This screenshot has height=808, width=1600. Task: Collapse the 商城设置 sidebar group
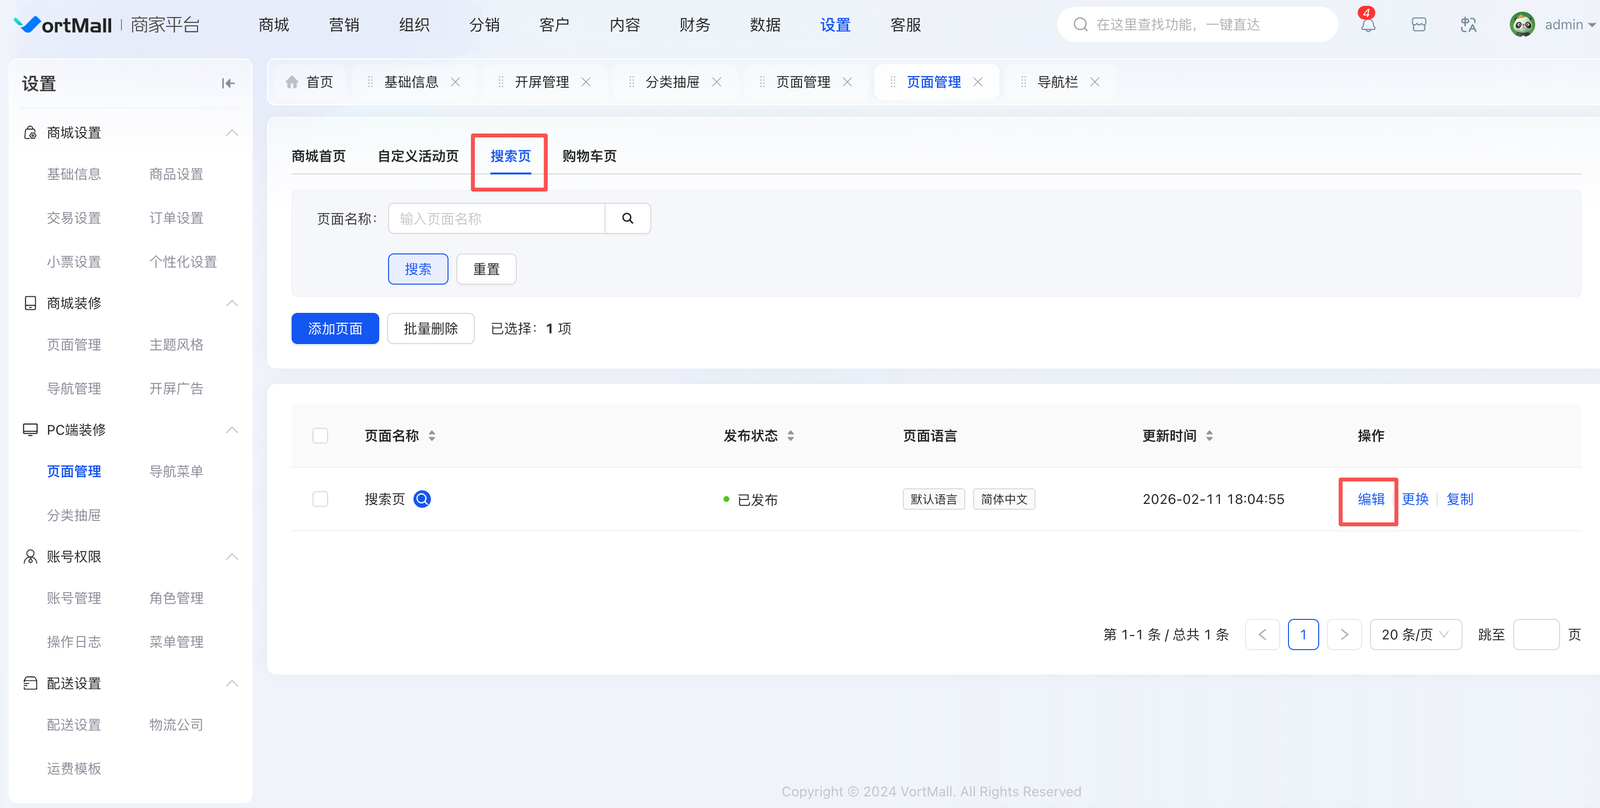[x=231, y=133]
